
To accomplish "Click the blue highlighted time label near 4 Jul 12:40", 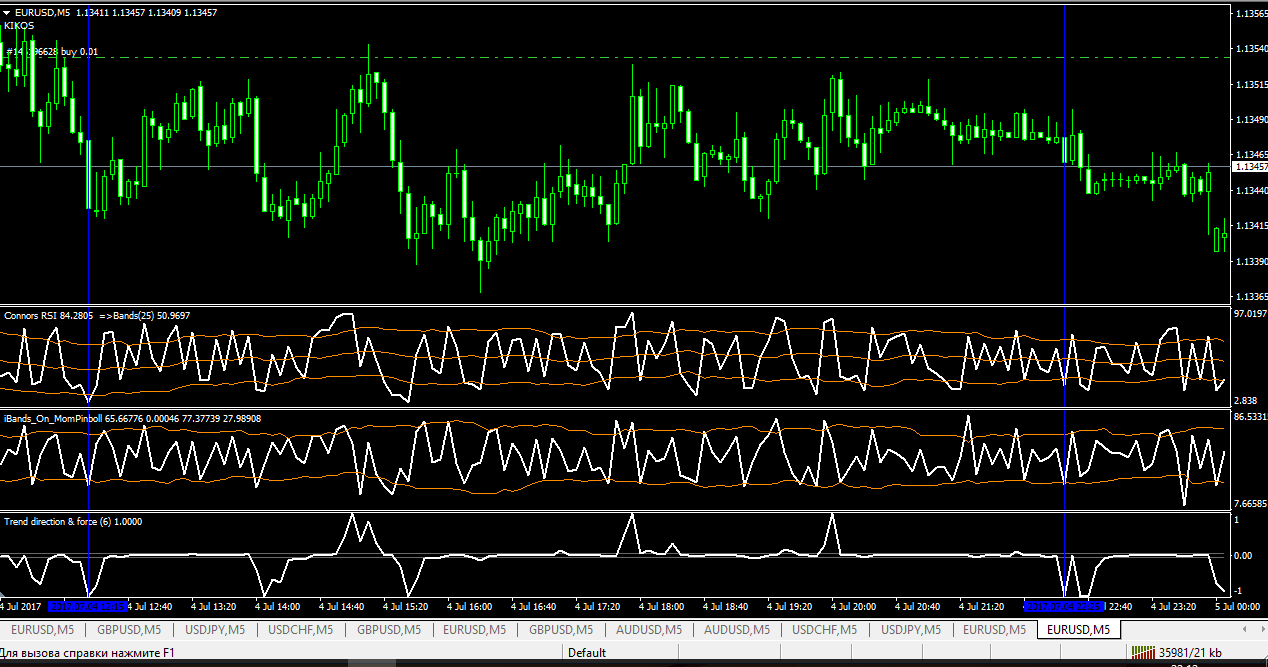I will (x=87, y=606).
